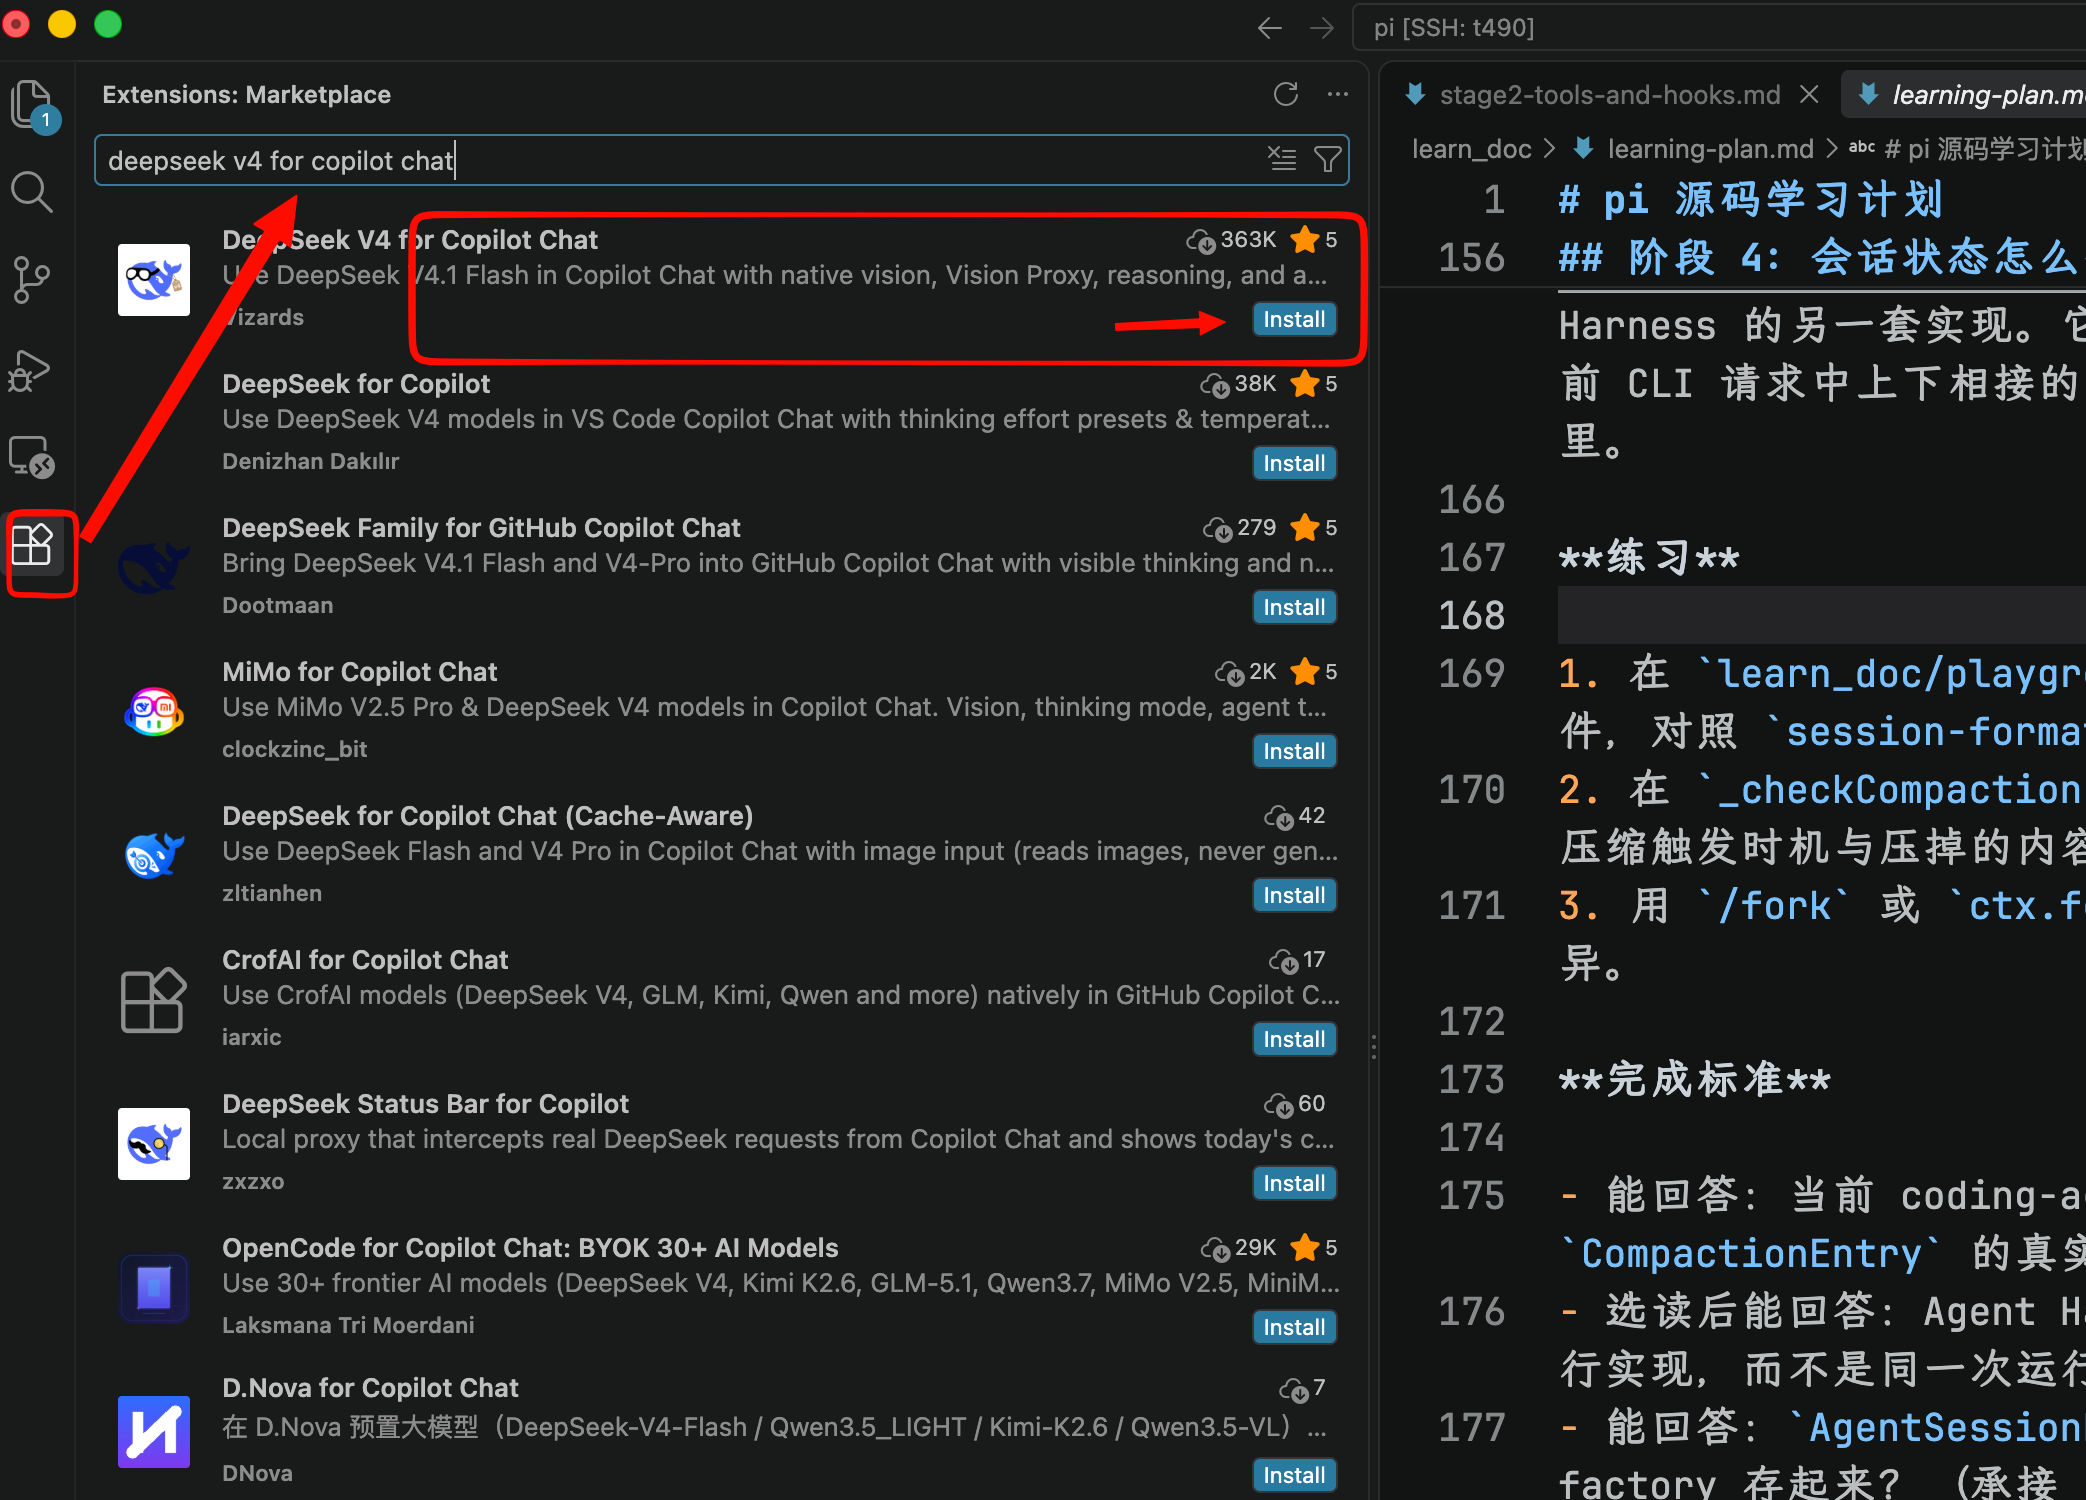Install CrofAI for Copilot Chat

pyautogui.click(x=1294, y=1040)
